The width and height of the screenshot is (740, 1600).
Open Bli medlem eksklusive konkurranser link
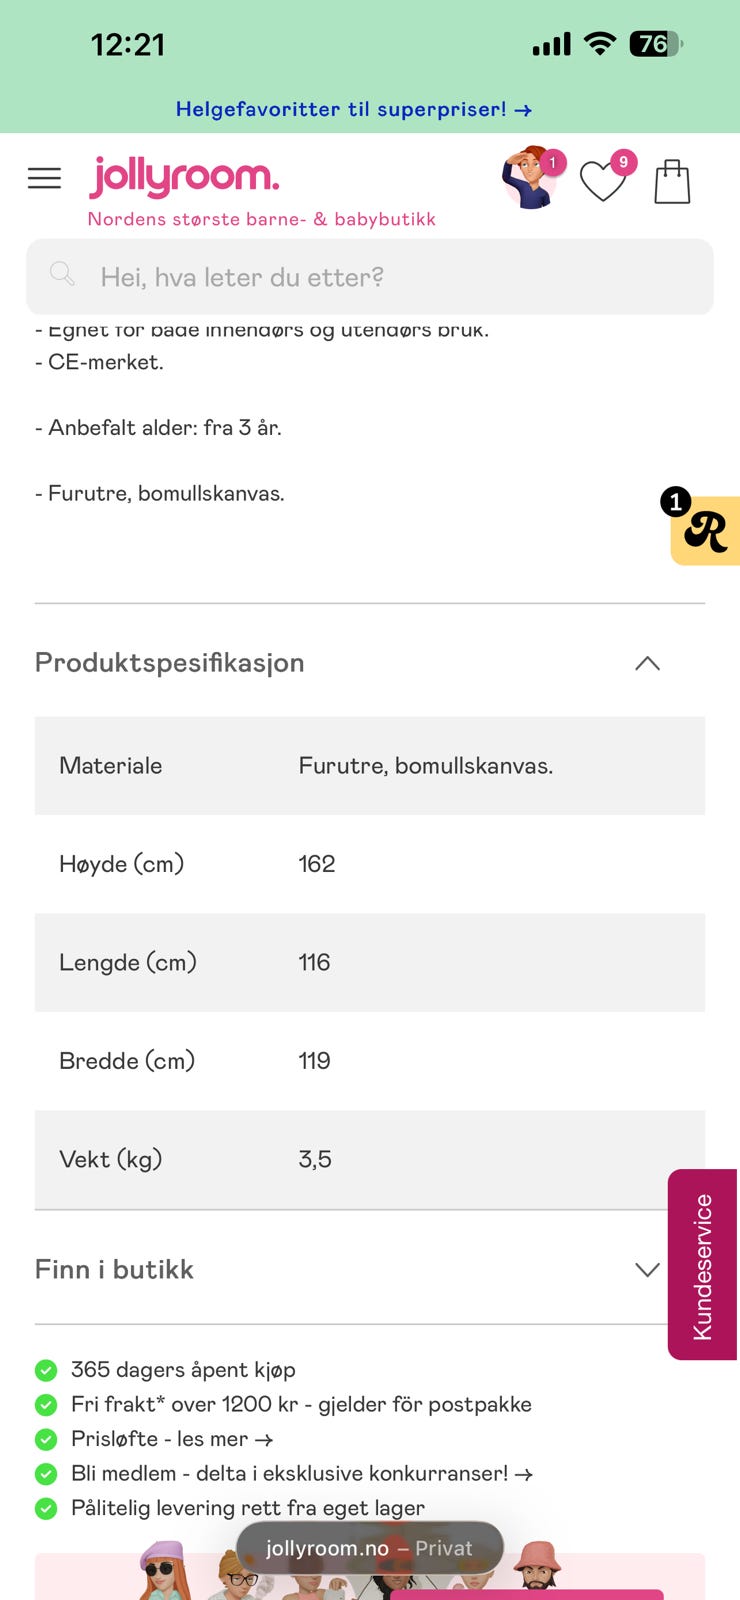[301, 1473]
